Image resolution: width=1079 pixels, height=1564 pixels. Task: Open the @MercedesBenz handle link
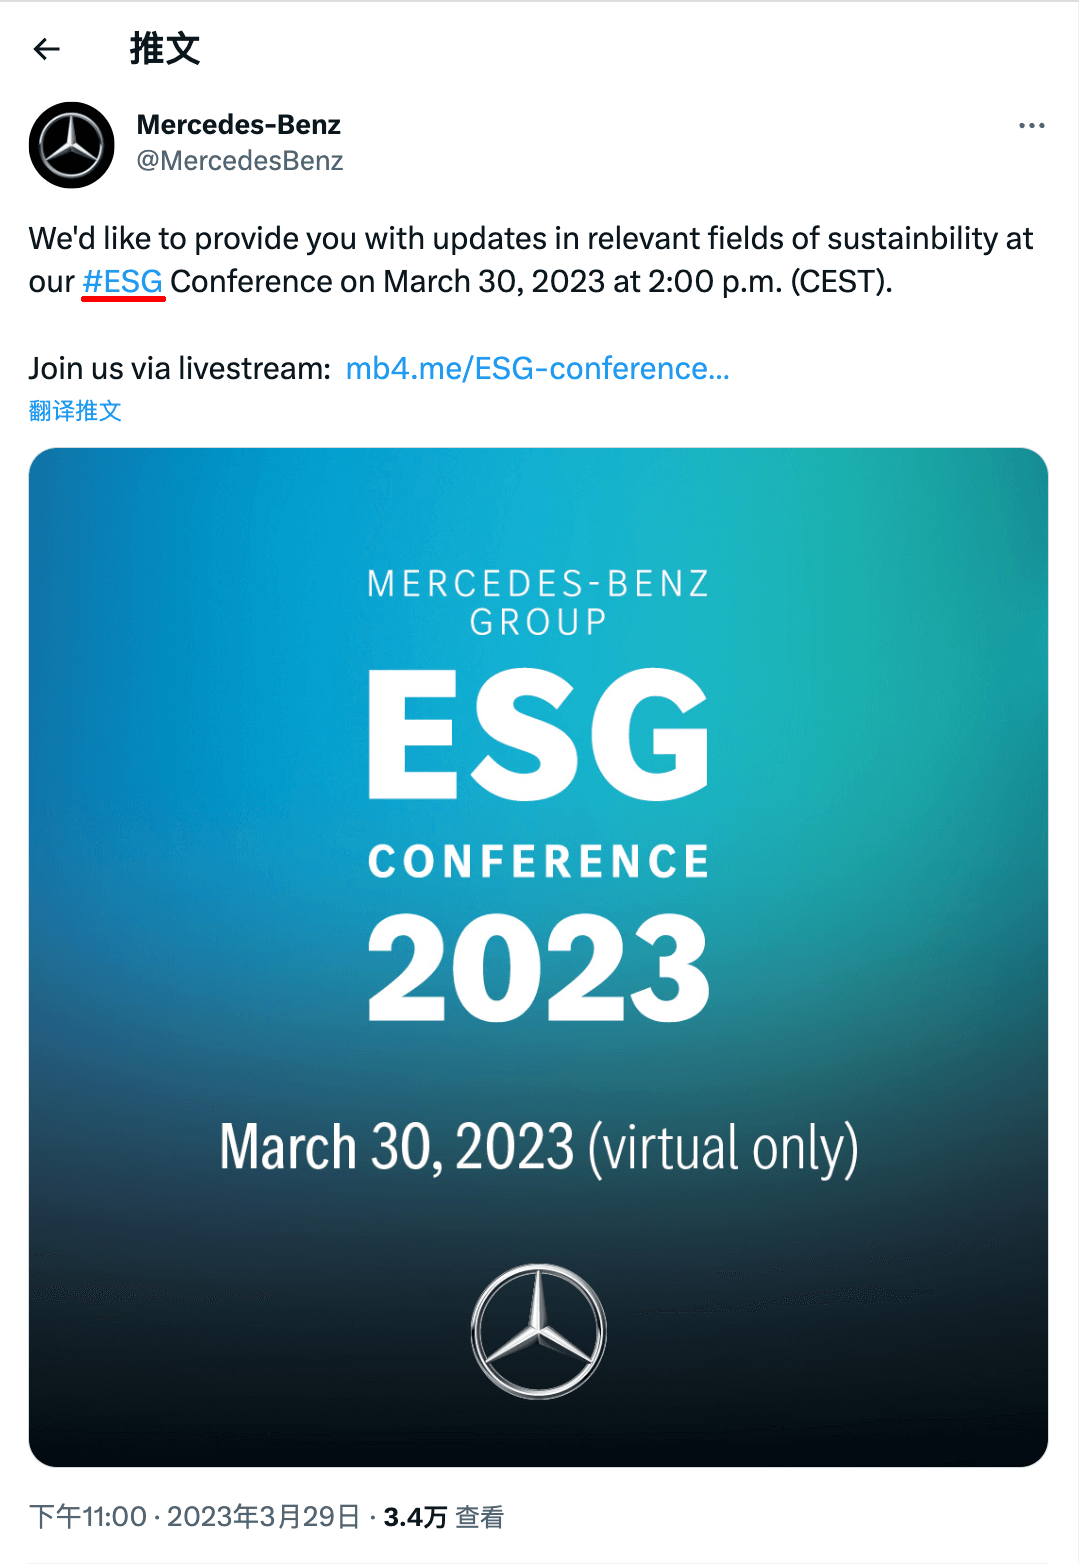(240, 161)
